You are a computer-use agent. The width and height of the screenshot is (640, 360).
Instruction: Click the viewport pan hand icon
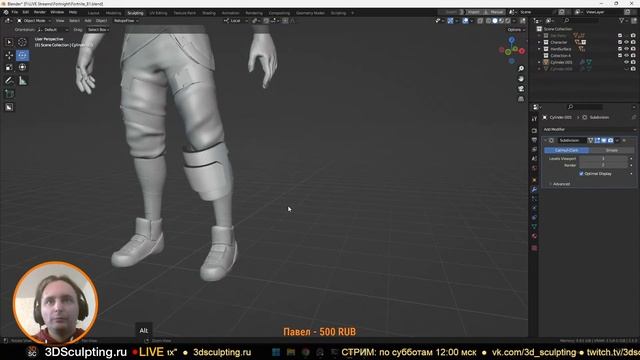point(521,79)
